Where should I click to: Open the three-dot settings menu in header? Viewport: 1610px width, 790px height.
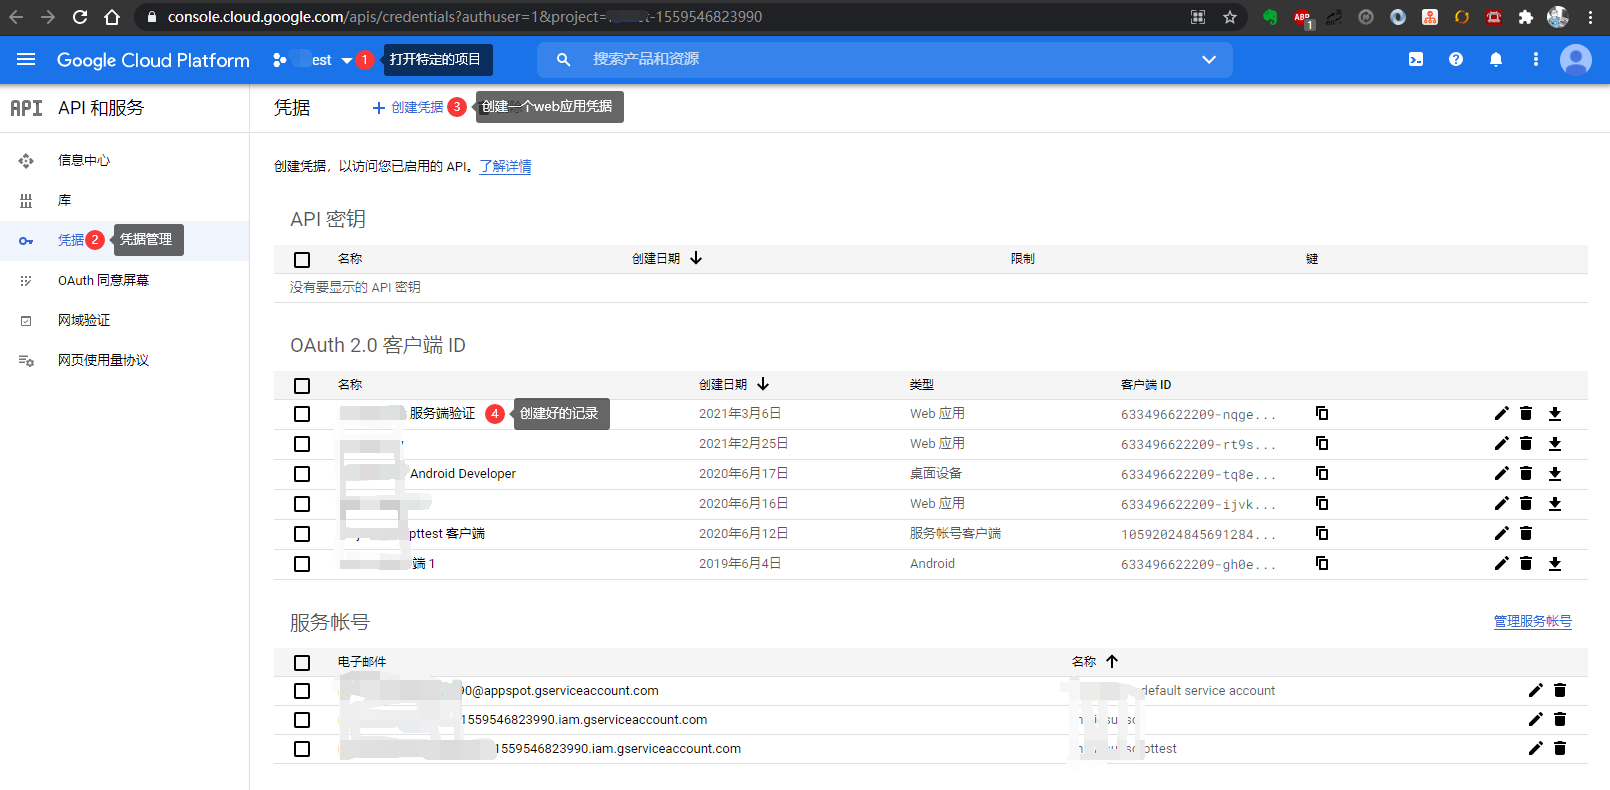coord(1536,60)
